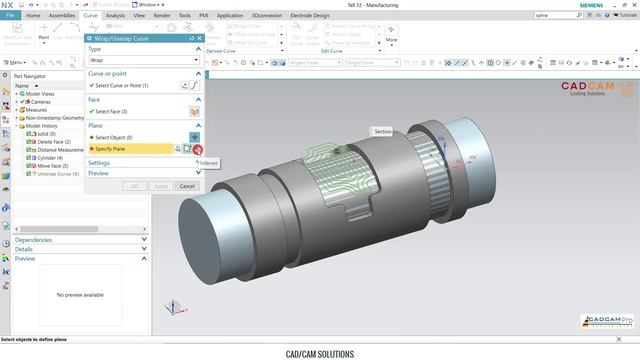Open the File menu
Viewport: 640px width, 360px height.
tap(11, 15)
